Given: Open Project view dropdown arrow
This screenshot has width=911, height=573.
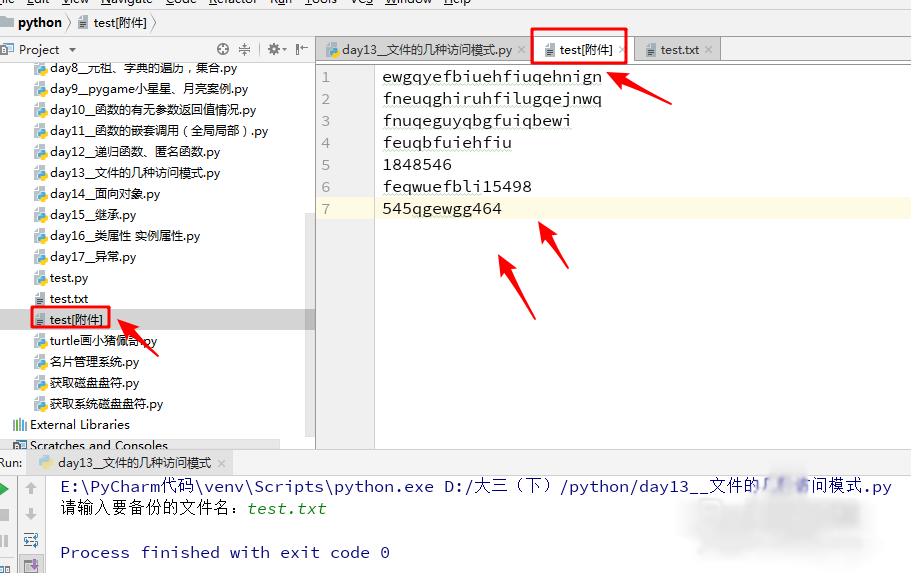Looking at the screenshot, I should (72, 50).
